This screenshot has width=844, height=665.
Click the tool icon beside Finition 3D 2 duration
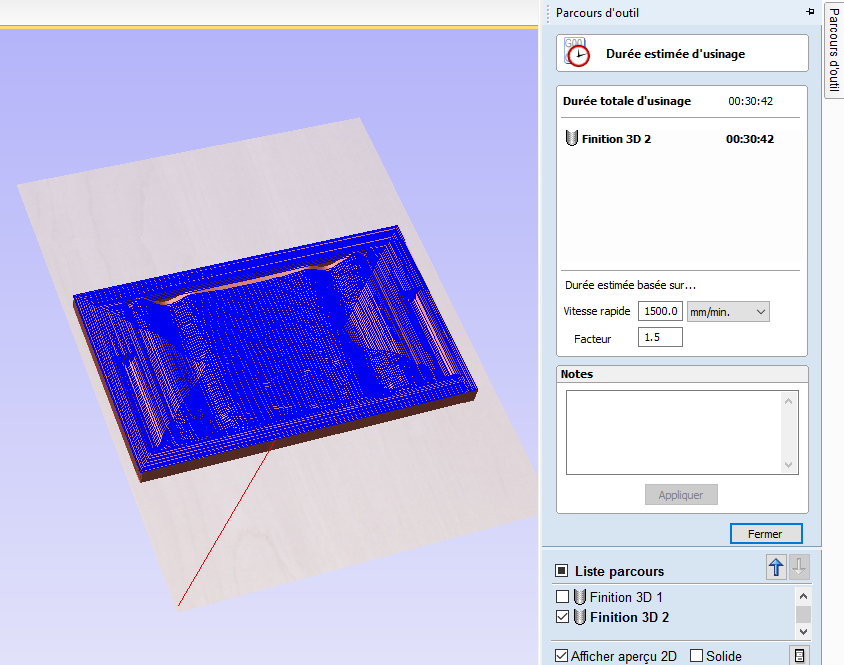[x=572, y=138]
